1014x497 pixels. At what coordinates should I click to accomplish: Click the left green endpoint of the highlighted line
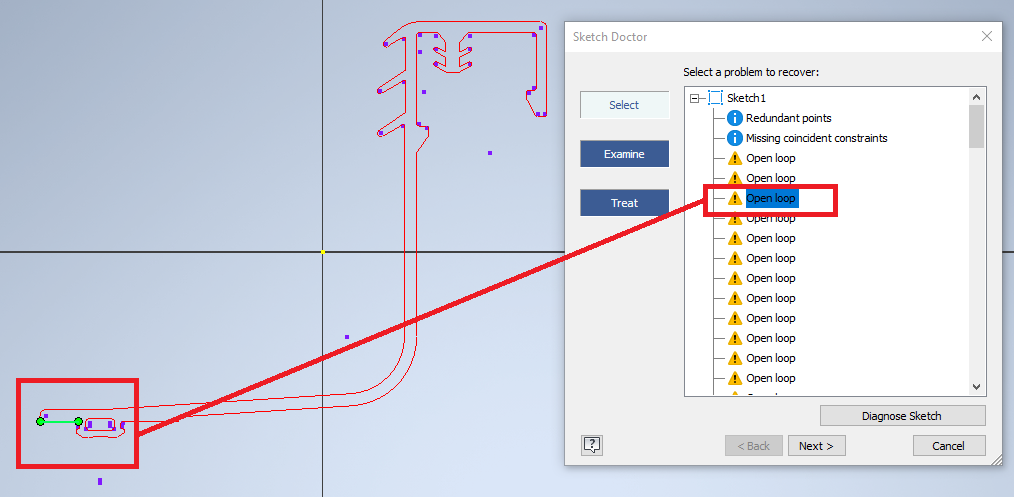[40, 421]
